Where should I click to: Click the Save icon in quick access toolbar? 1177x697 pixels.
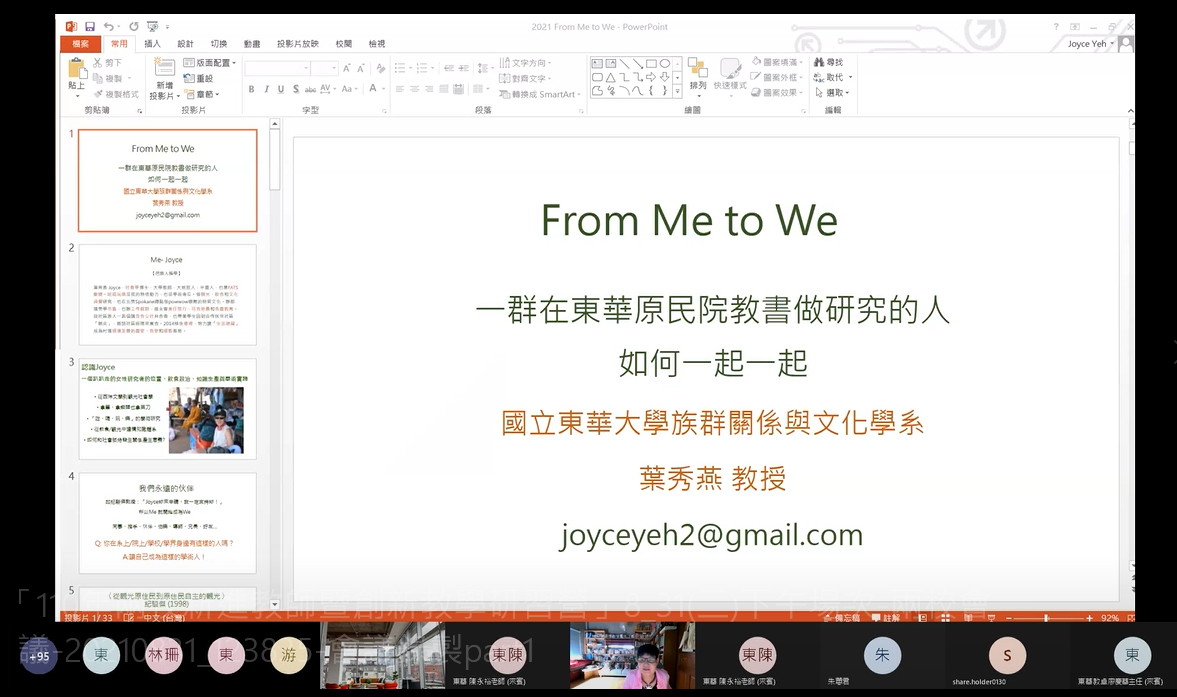pos(90,26)
